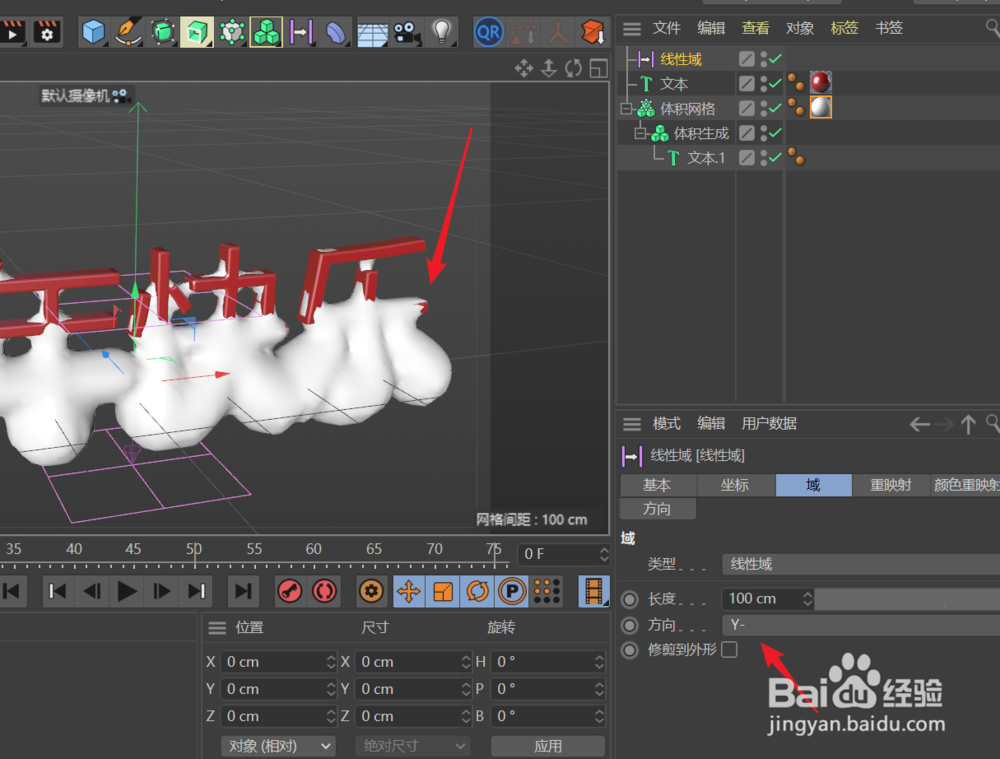Switch to the 基本 tab

657,485
